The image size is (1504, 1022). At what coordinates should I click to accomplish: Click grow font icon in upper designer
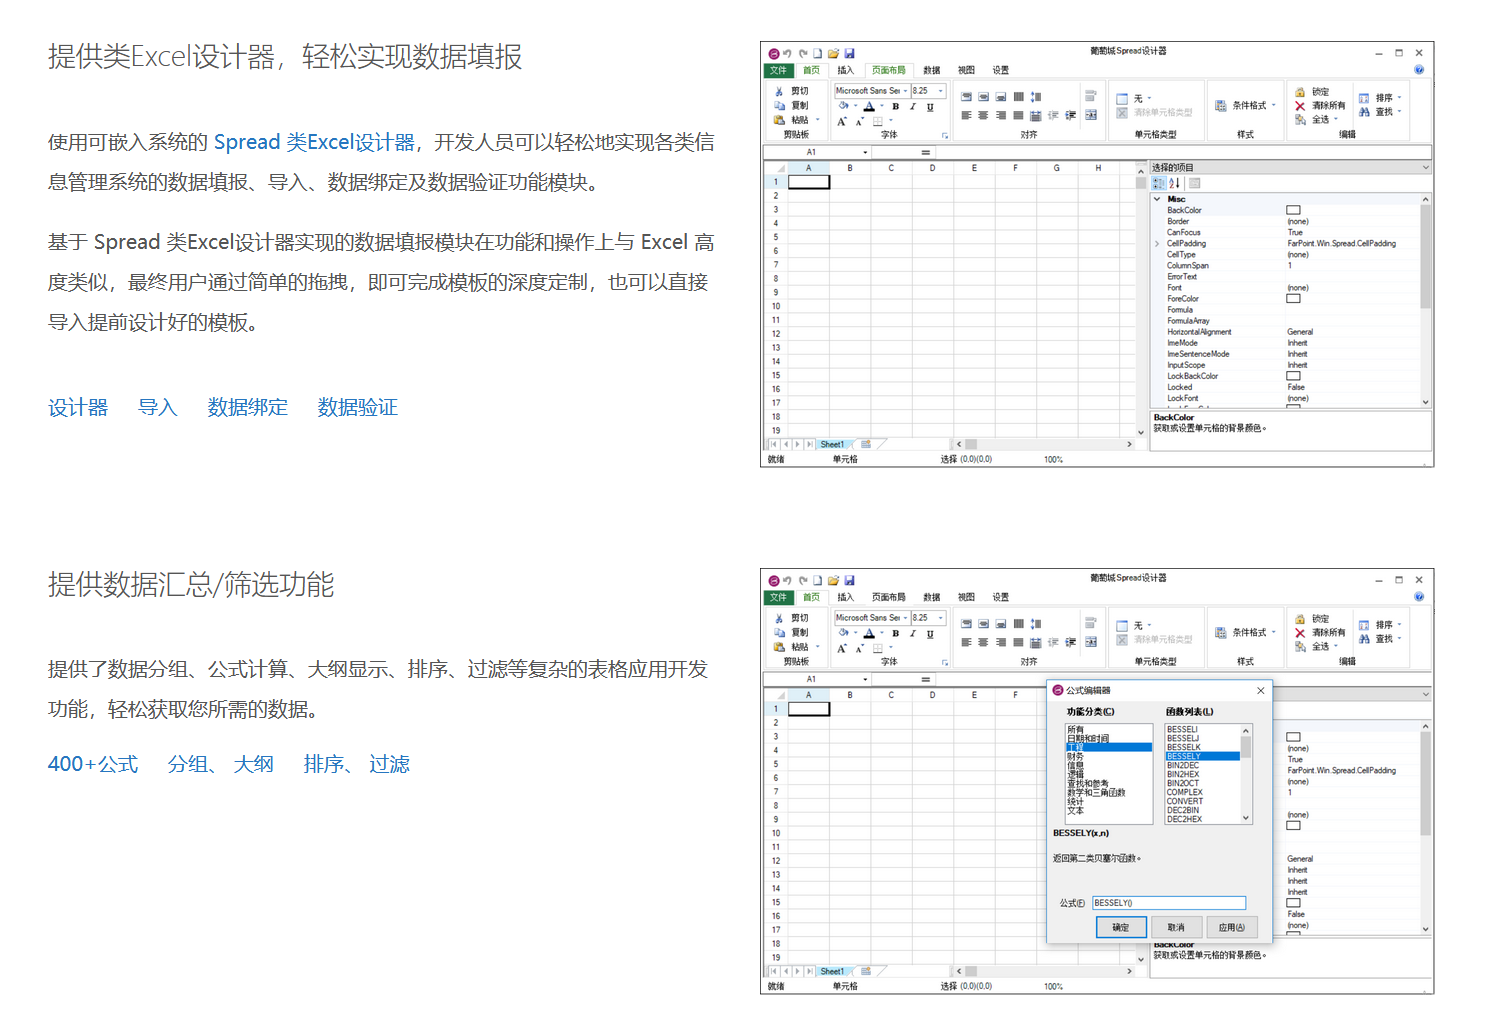[x=842, y=121]
